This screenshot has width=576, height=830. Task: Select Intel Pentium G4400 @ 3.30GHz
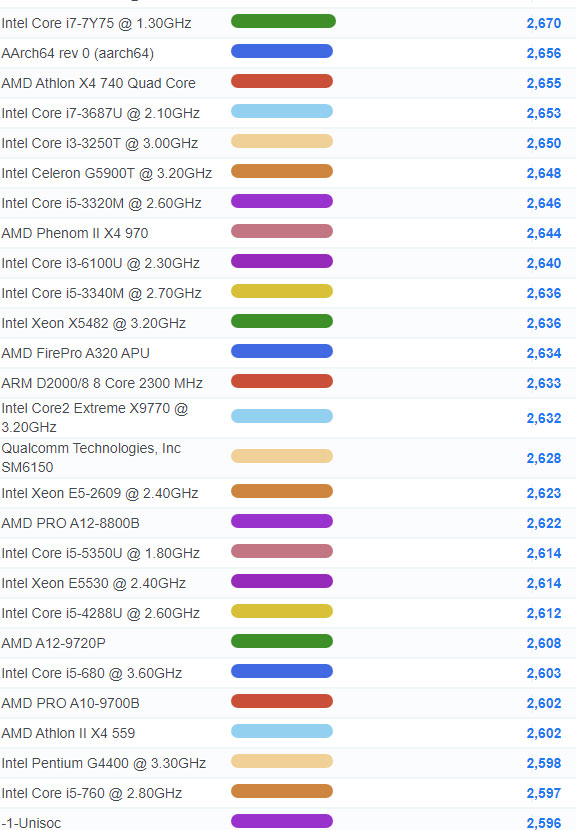(x=104, y=763)
